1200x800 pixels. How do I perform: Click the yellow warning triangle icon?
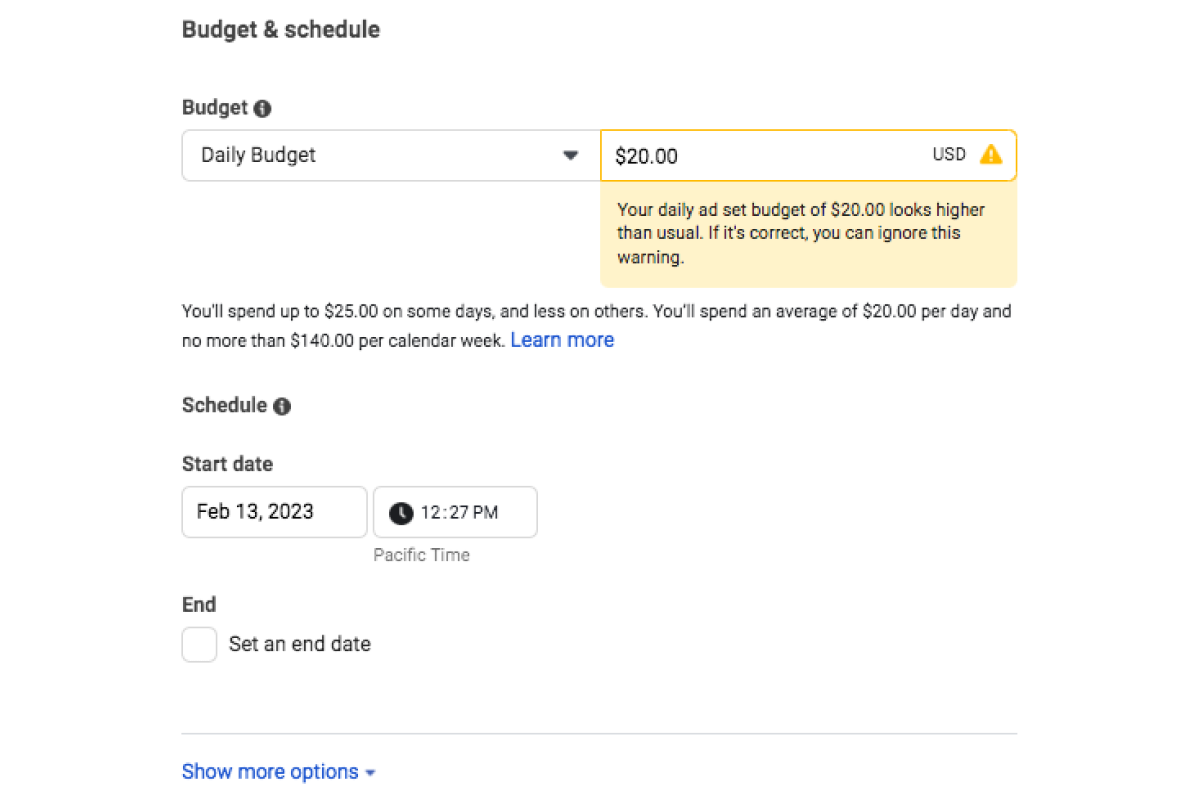click(990, 154)
